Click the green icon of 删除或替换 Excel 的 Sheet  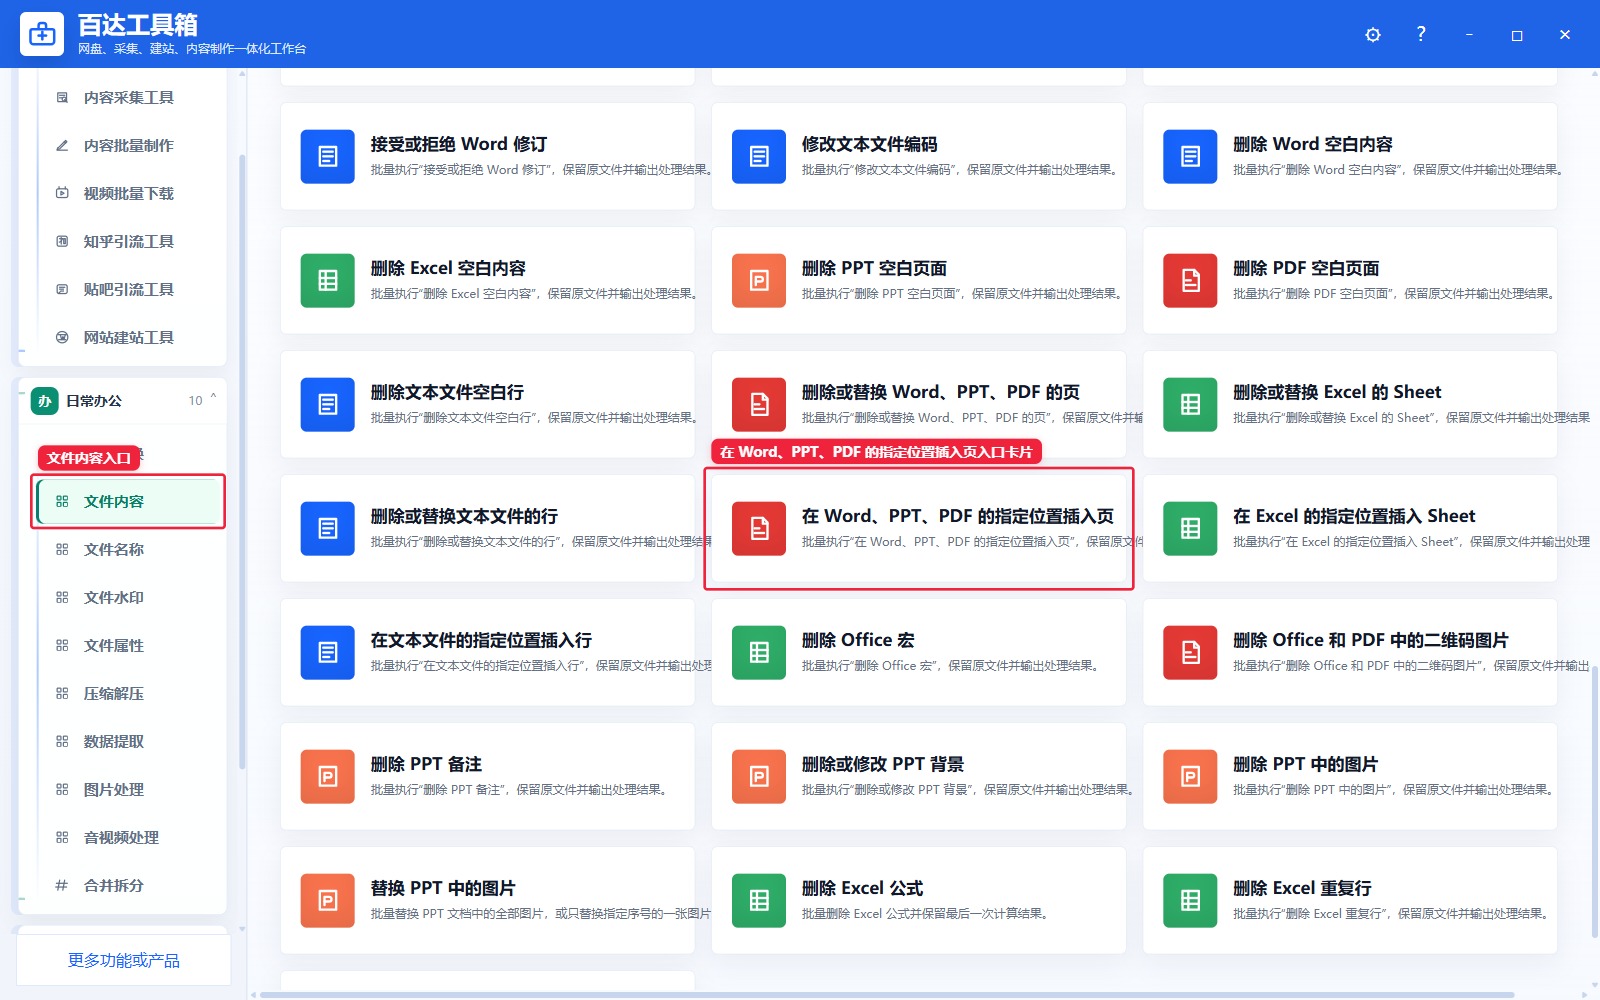pyautogui.click(x=1190, y=404)
